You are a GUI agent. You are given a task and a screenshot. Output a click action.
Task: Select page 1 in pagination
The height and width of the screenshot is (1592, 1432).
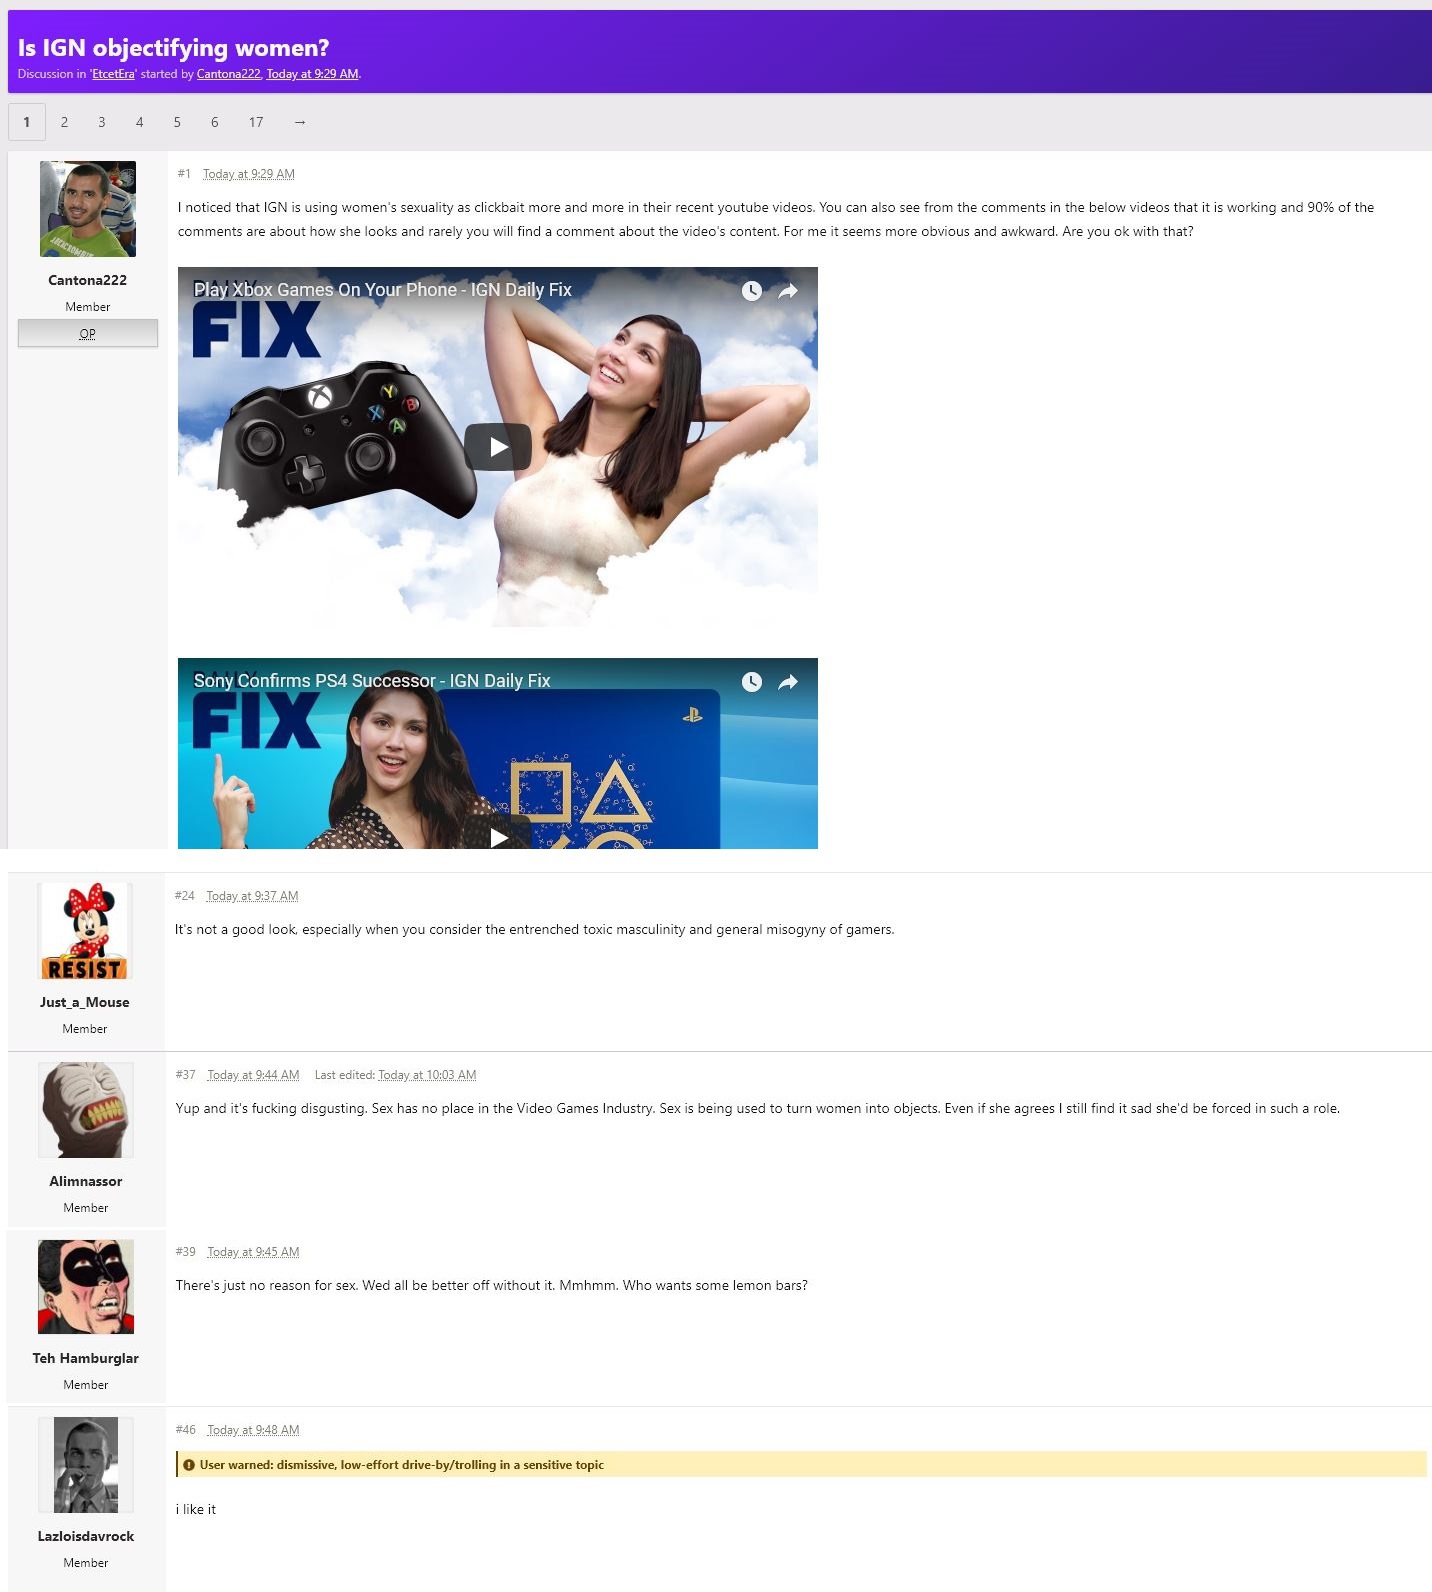[27, 122]
